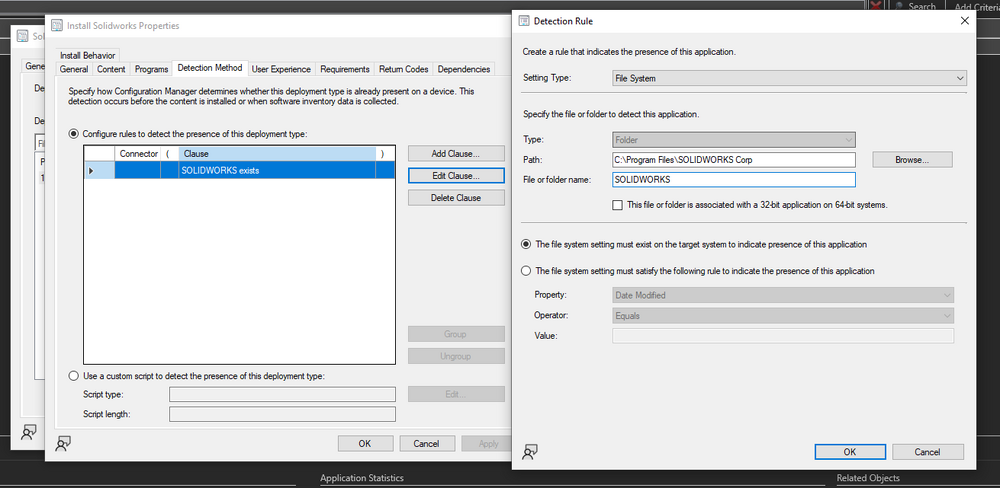Click the Application Statistics panel label
Viewport: 1000px width, 488px height.
362,478
